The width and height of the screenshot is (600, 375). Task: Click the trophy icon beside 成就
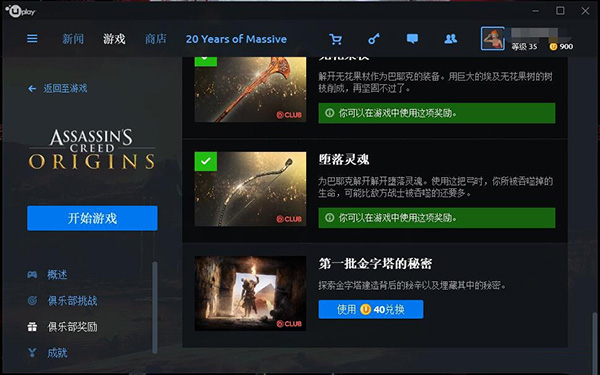pyautogui.click(x=32, y=353)
